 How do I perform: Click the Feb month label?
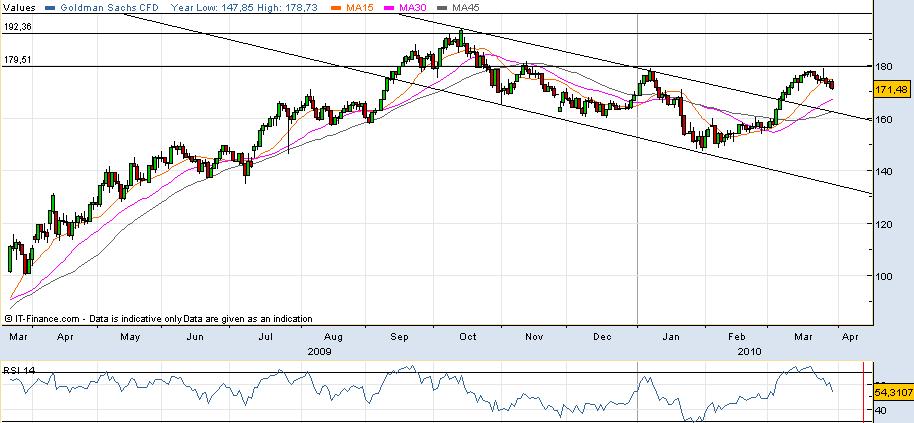[x=737, y=337]
